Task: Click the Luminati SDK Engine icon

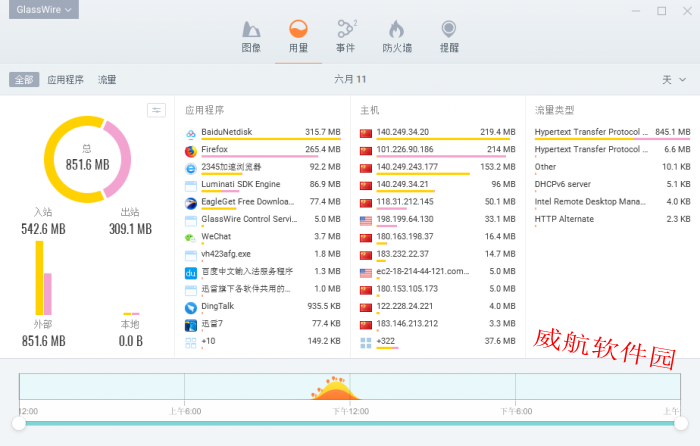Action: (x=191, y=186)
